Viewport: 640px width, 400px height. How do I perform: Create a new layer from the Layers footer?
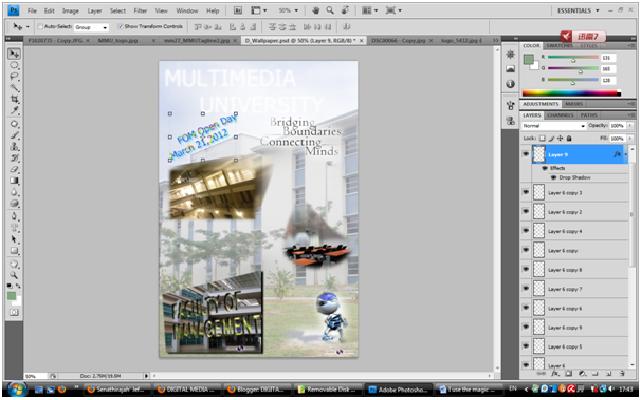(609, 373)
